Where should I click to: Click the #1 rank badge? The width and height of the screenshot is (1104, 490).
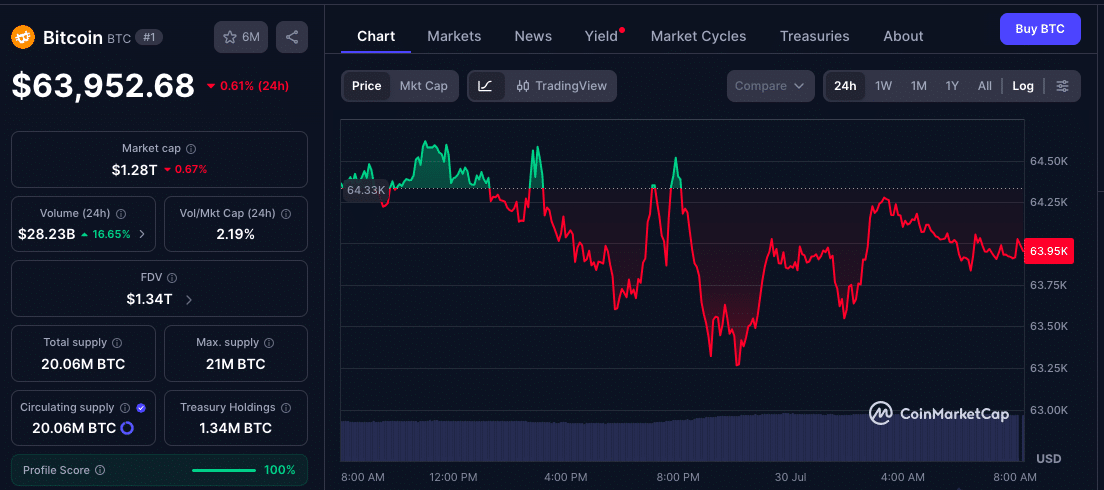pos(149,37)
